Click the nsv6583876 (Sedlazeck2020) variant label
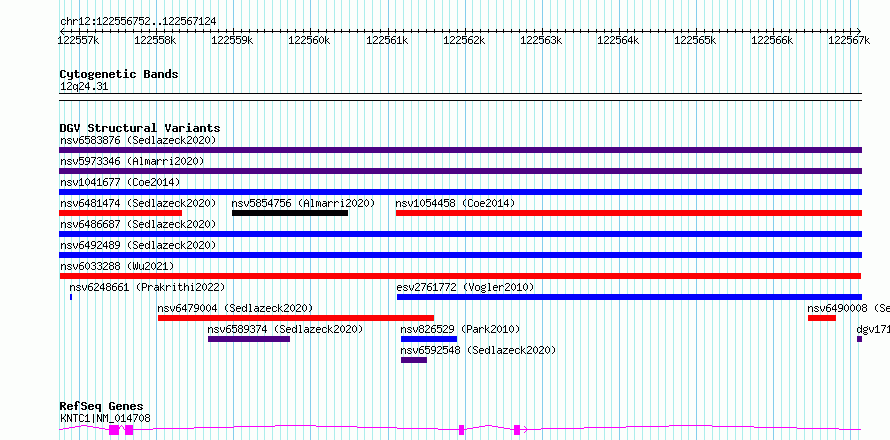The image size is (890, 440). [x=138, y=140]
